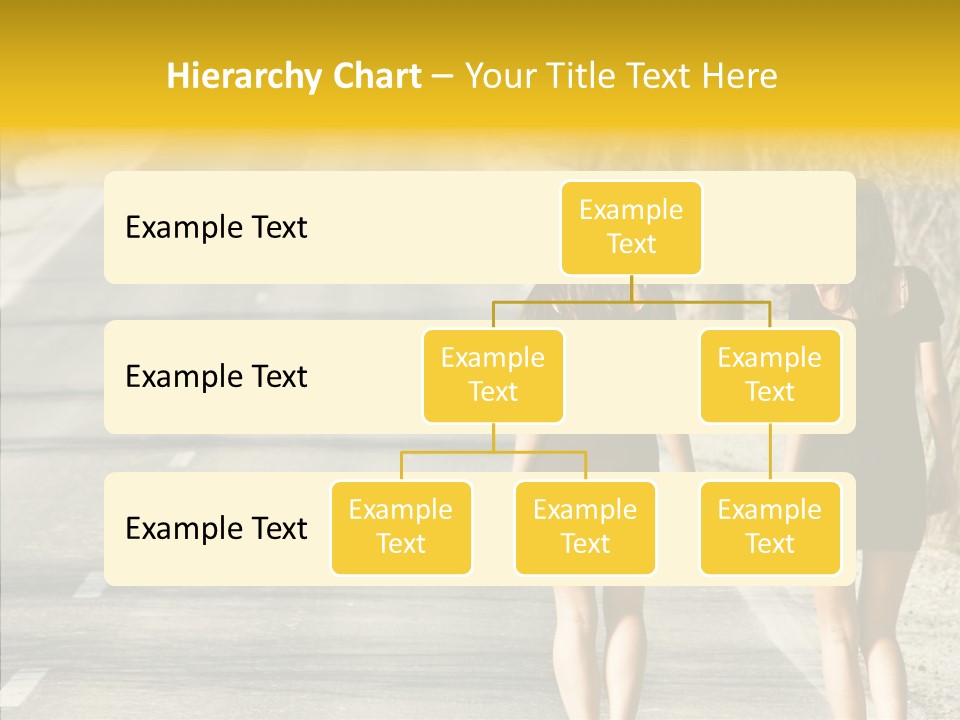Click the second row's "Example Text" label

(x=216, y=377)
